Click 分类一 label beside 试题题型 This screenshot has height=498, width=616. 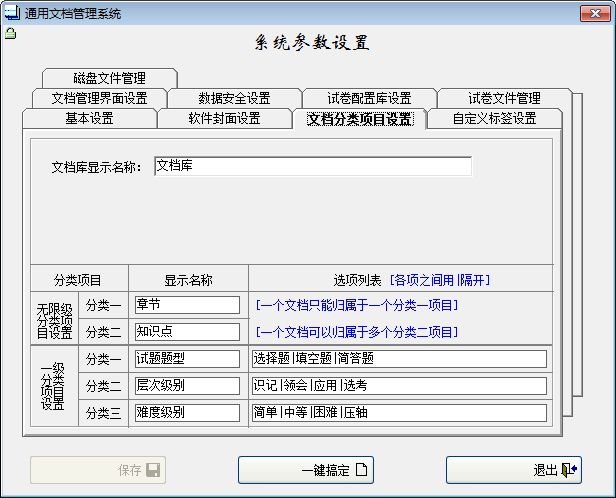point(103,359)
